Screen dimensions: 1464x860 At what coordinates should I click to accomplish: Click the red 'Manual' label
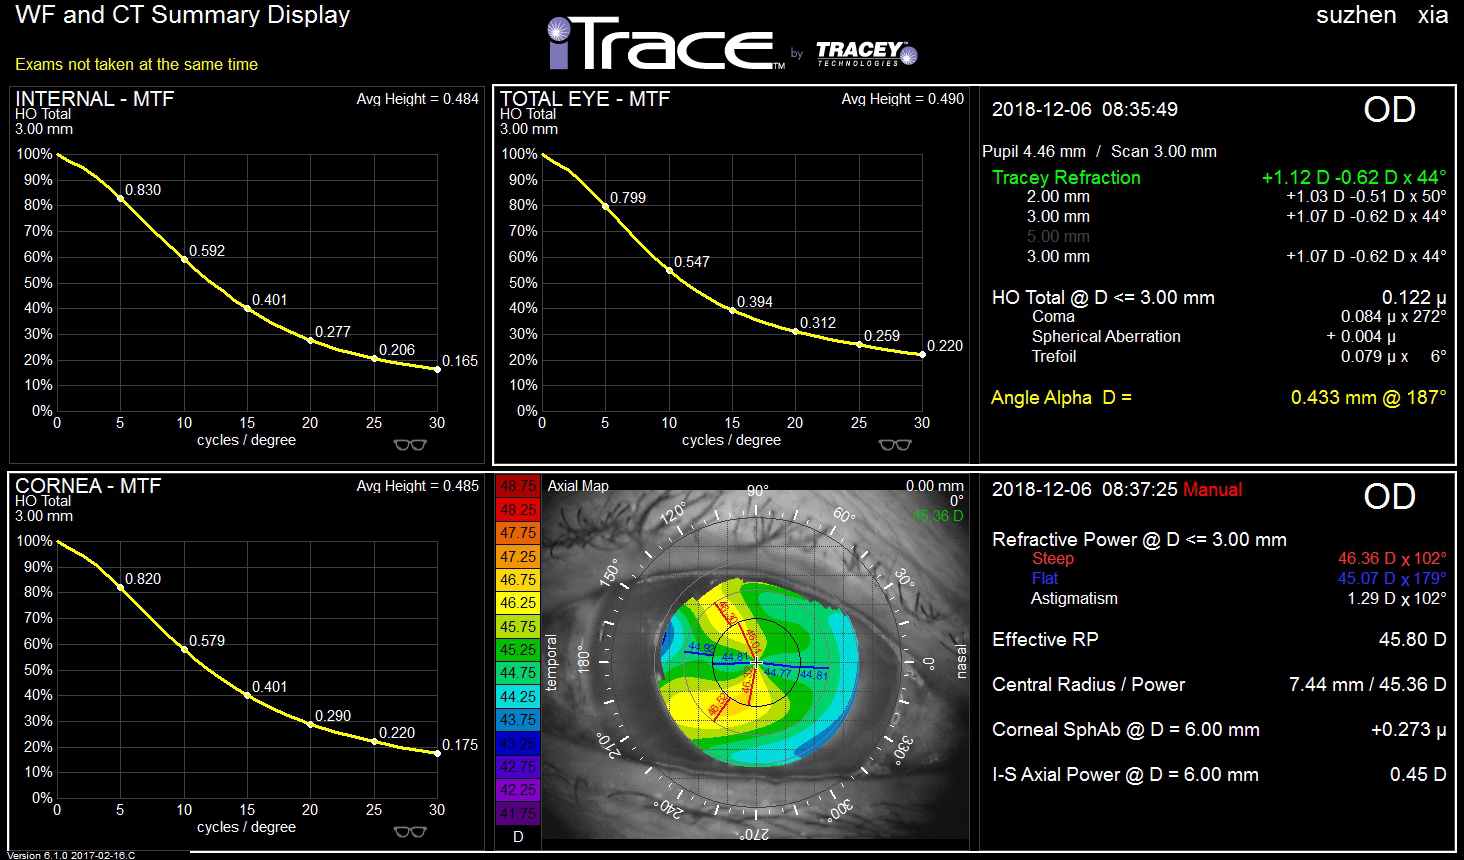click(x=1212, y=489)
